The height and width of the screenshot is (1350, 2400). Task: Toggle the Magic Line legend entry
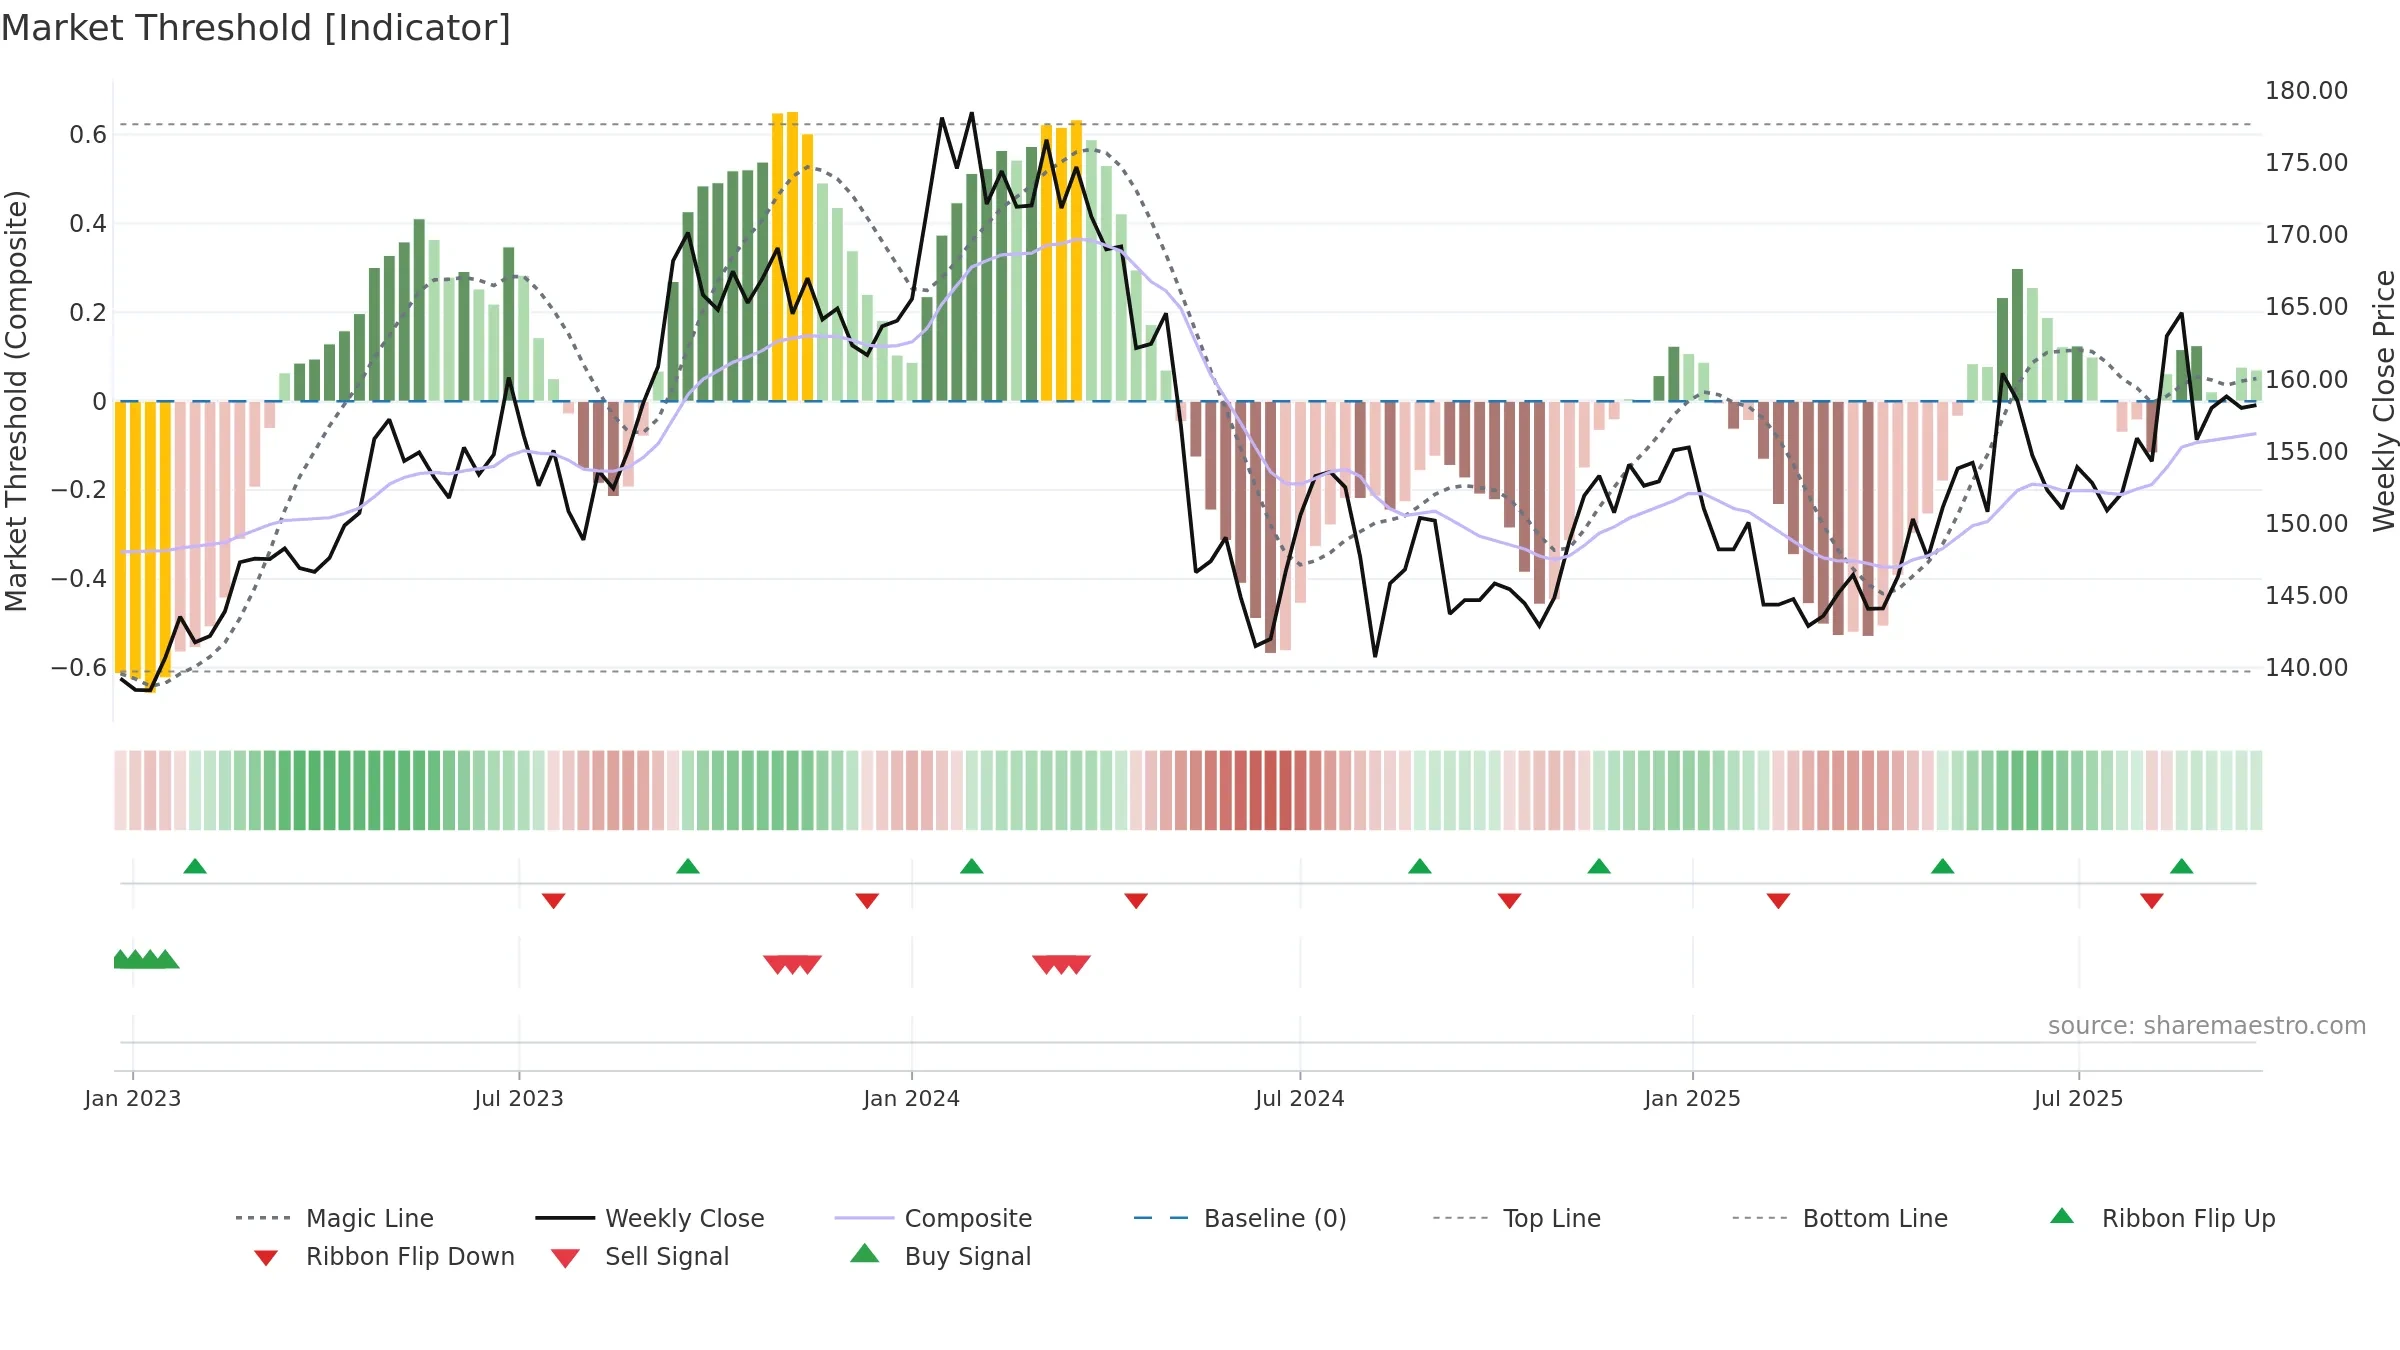334,1218
